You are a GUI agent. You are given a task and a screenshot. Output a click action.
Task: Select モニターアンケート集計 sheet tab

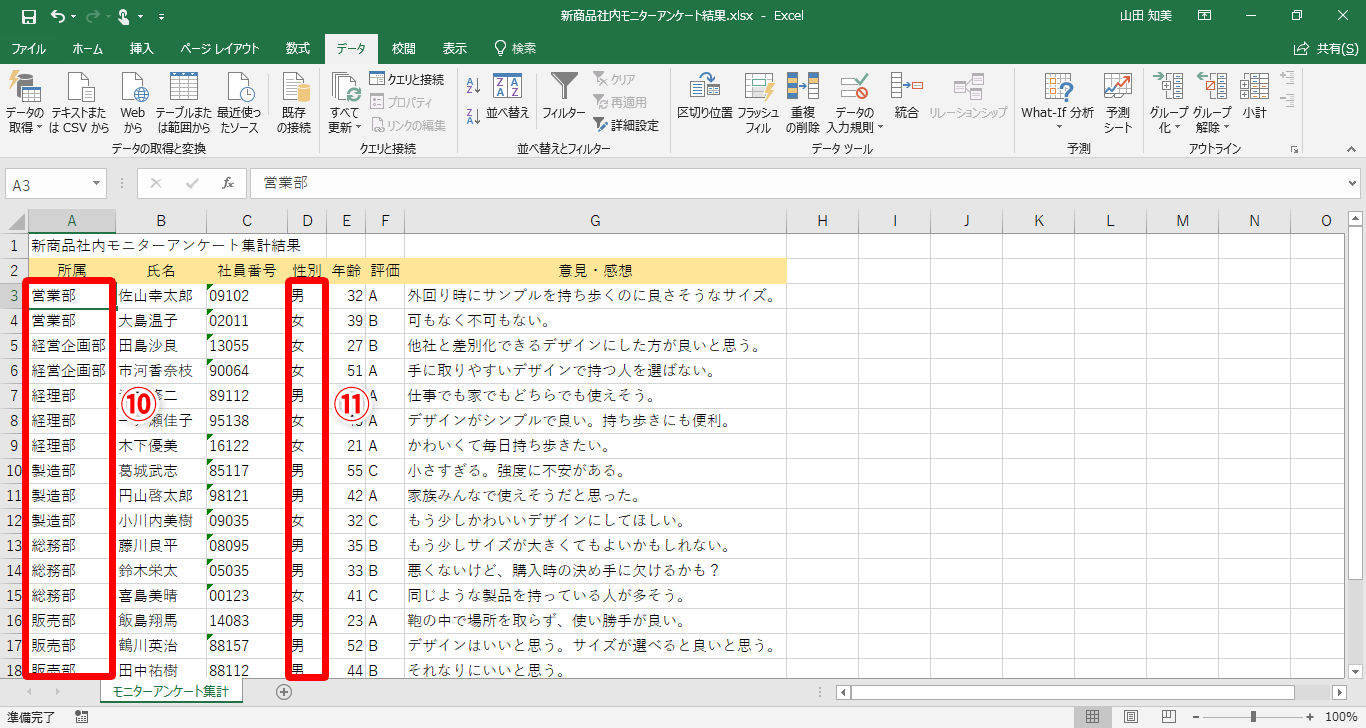click(x=171, y=691)
